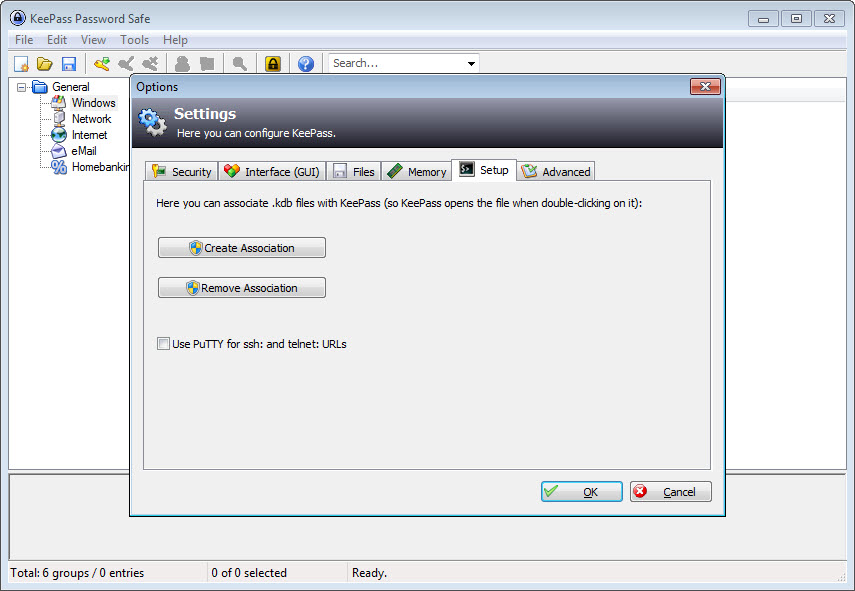Minimize the KeePass main window

coord(763,19)
